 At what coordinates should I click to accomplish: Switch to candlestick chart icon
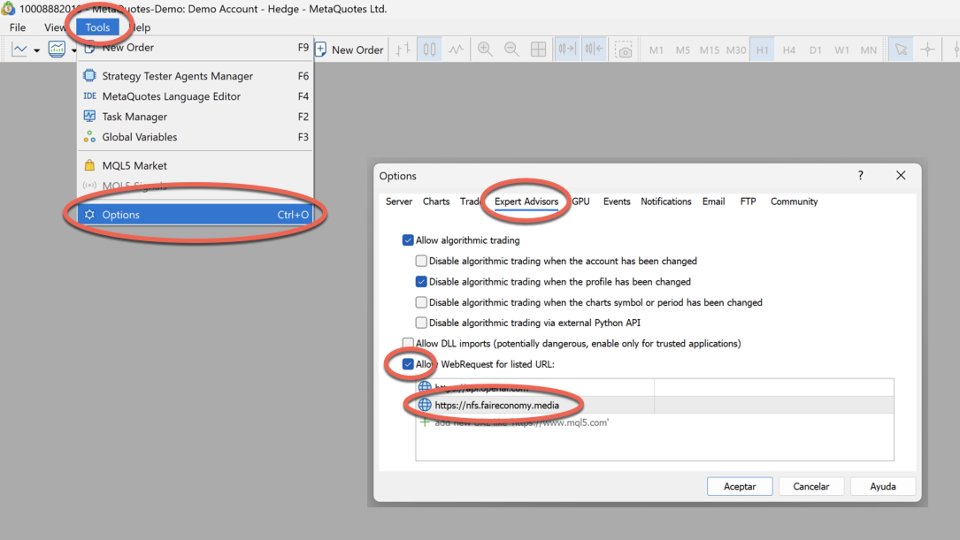[430, 50]
